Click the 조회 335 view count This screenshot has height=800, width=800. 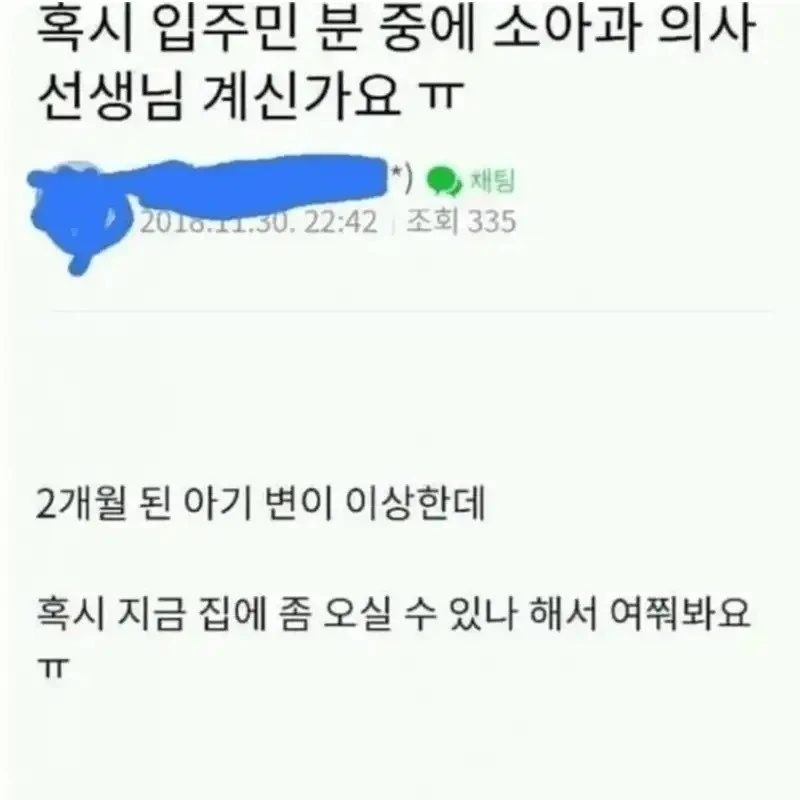(461, 222)
